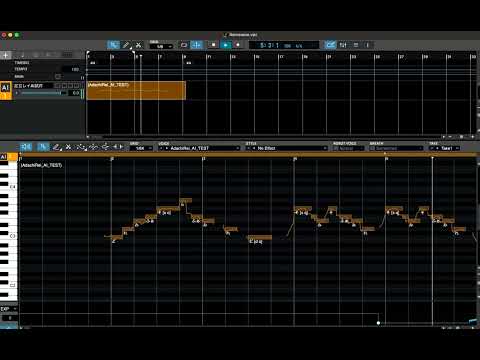Click measure 3 marker in editor ruler
This screenshot has height=360, width=480.
(x=204, y=159)
